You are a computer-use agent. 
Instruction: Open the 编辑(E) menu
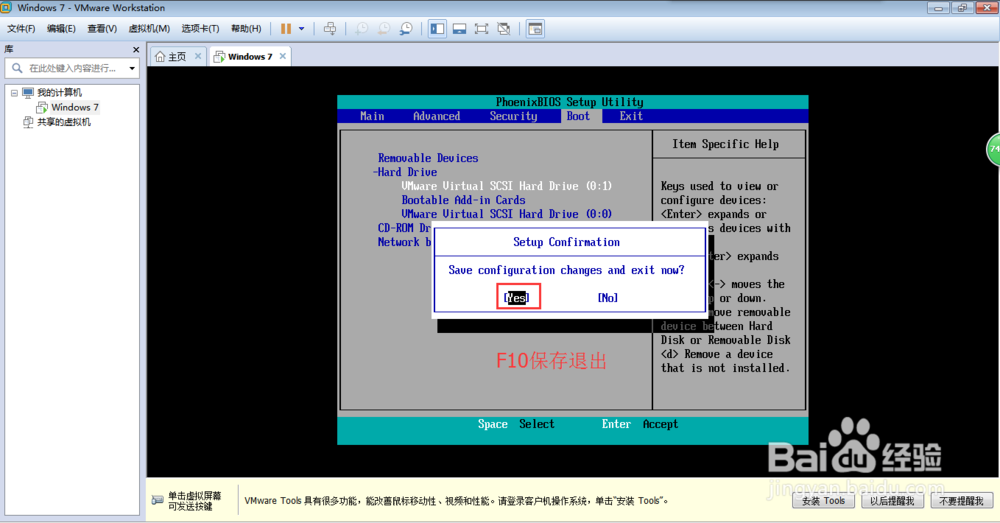pyautogui.click(x=61, y=29)
